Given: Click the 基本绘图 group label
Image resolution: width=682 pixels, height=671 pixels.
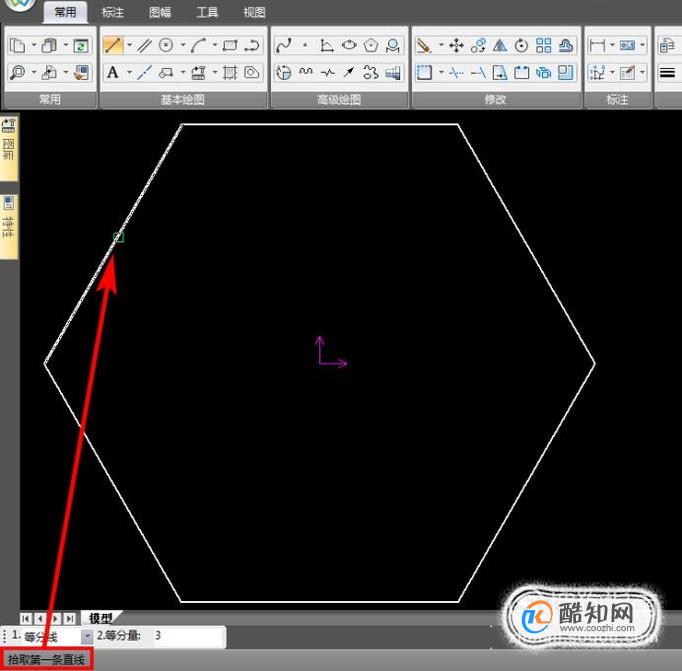Looking at the screenshot, I should [183, 100].
